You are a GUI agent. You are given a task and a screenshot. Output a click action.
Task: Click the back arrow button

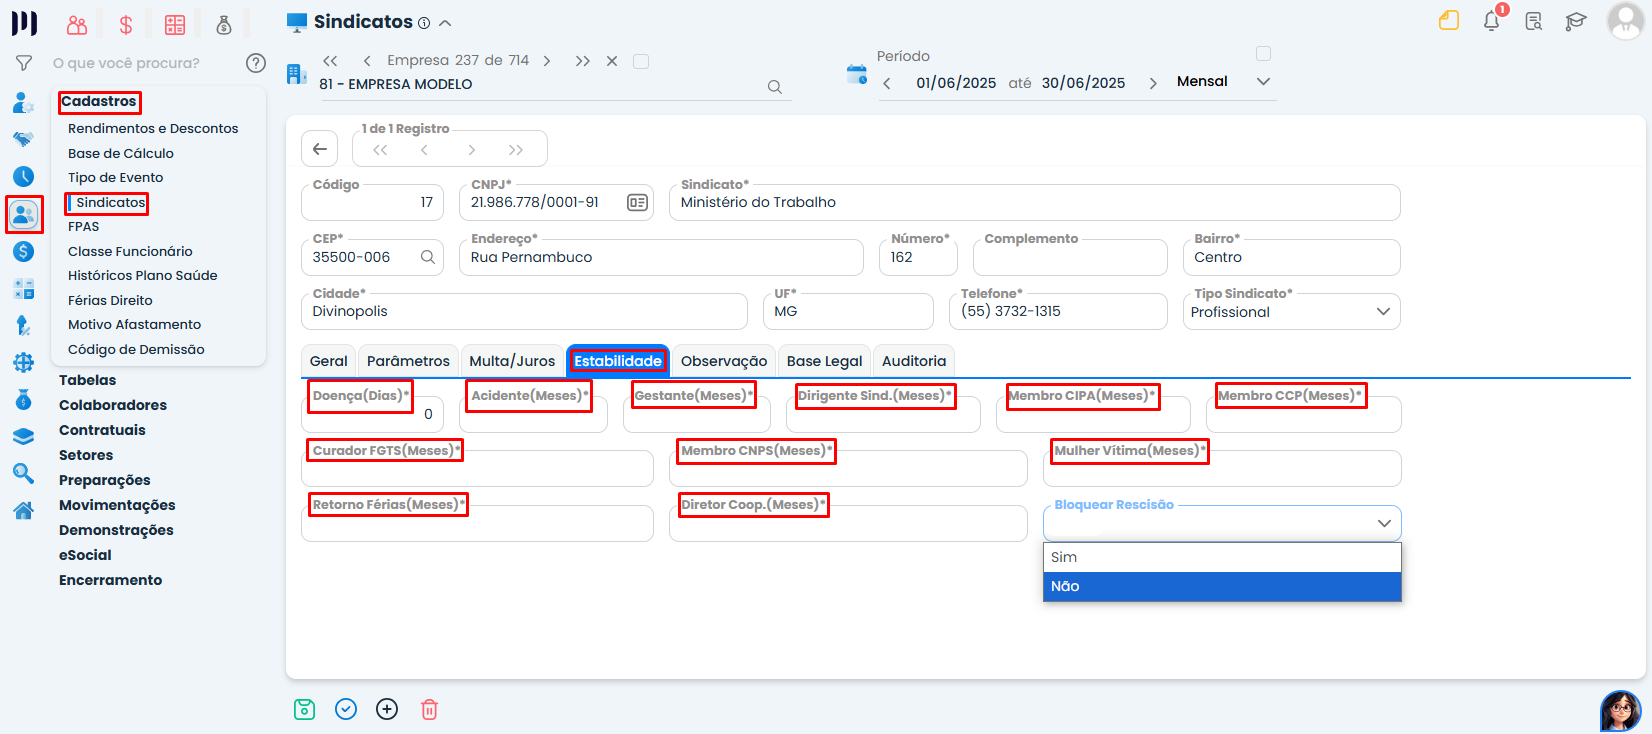(x=319, y=149)
